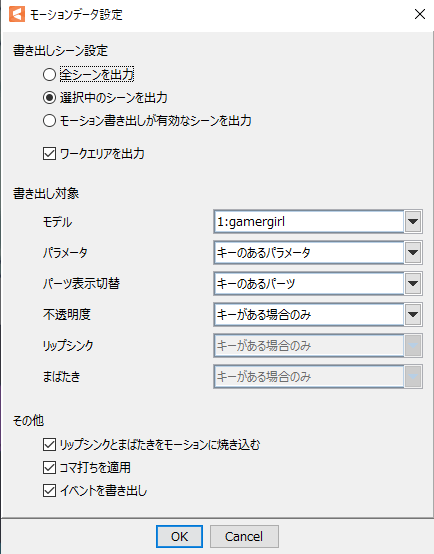
Task: Confirm settings with OK button
Action: click(179, 536)
